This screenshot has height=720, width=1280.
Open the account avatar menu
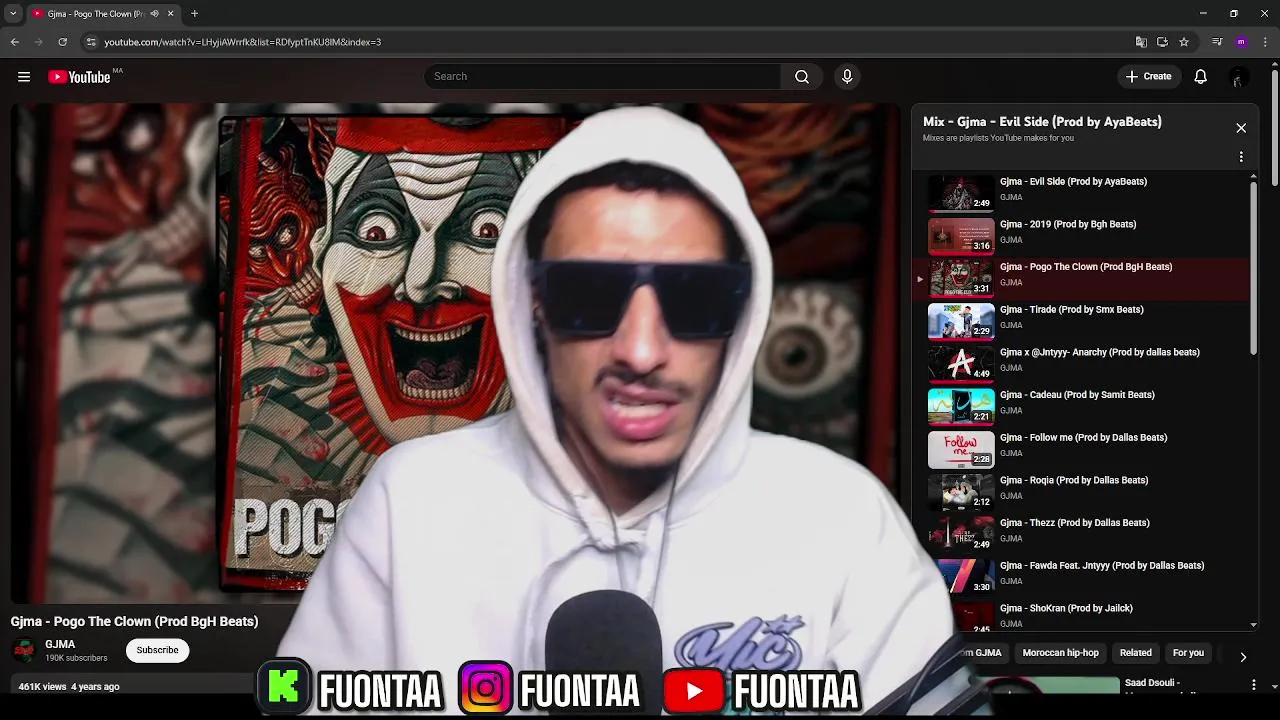[x=1238, y=77]
